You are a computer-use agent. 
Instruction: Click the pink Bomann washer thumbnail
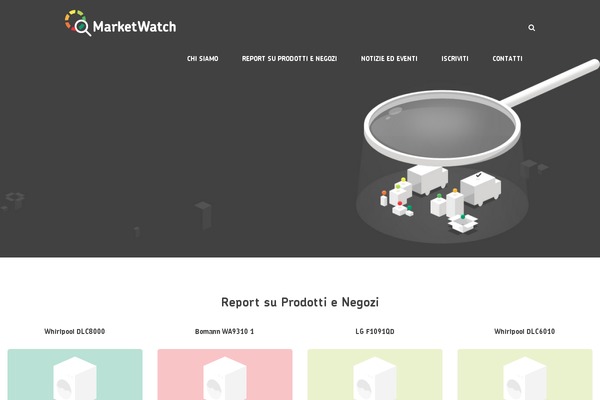click(225, 374)
